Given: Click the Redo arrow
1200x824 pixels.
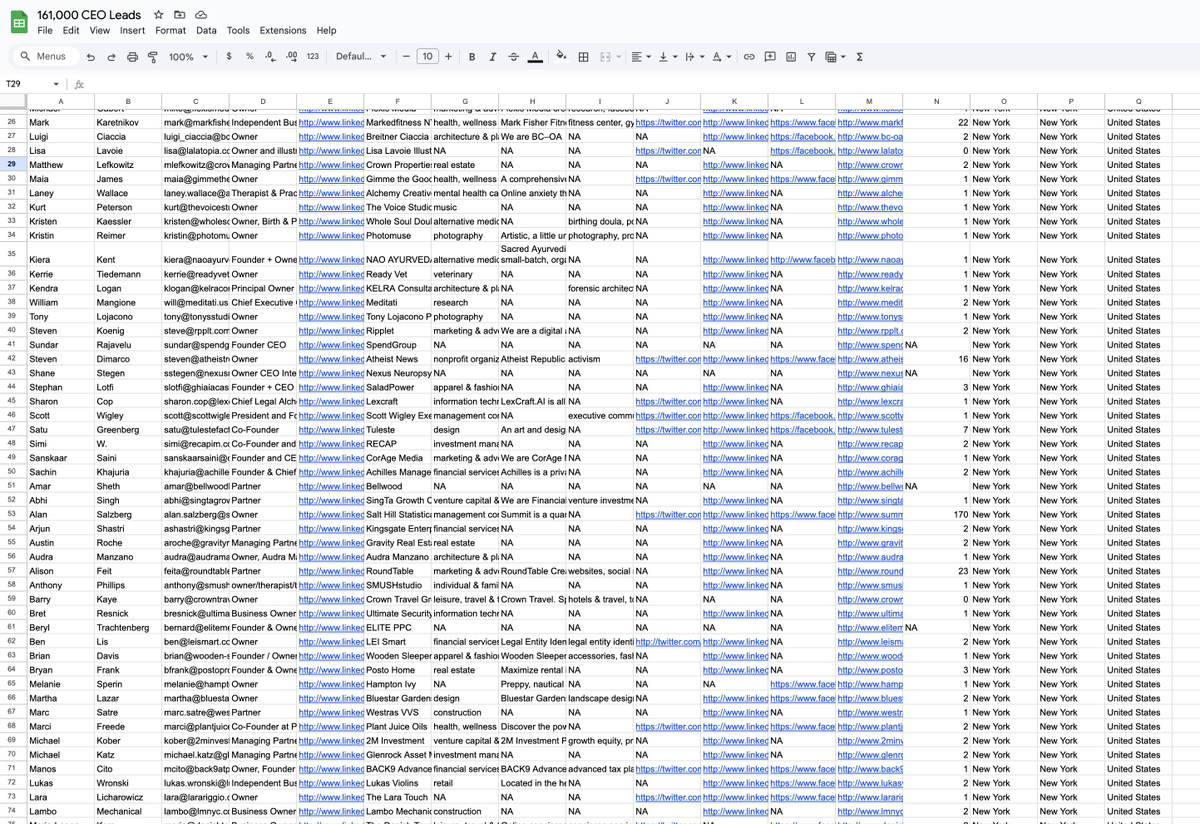Looking at the screenshot, I should (113, 57).
